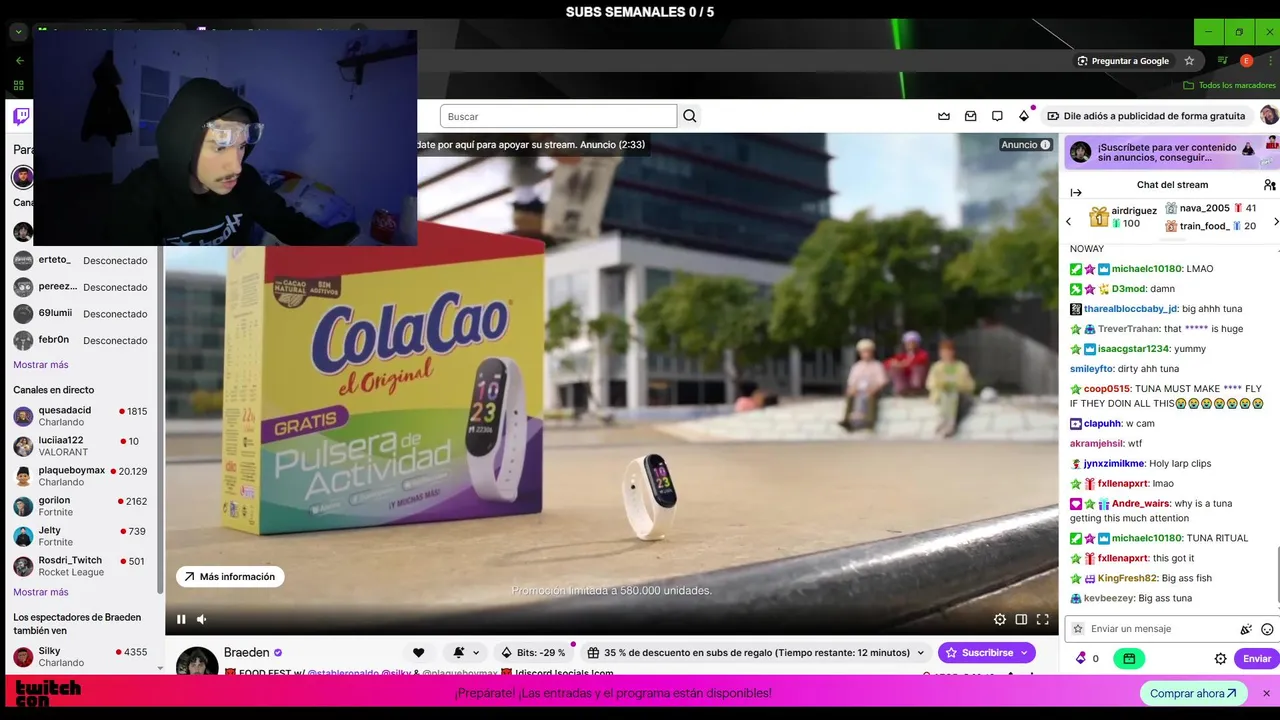1280x720 pixels.
Task: Open gorilon Fortnite channel
Action: click(80, 506)
